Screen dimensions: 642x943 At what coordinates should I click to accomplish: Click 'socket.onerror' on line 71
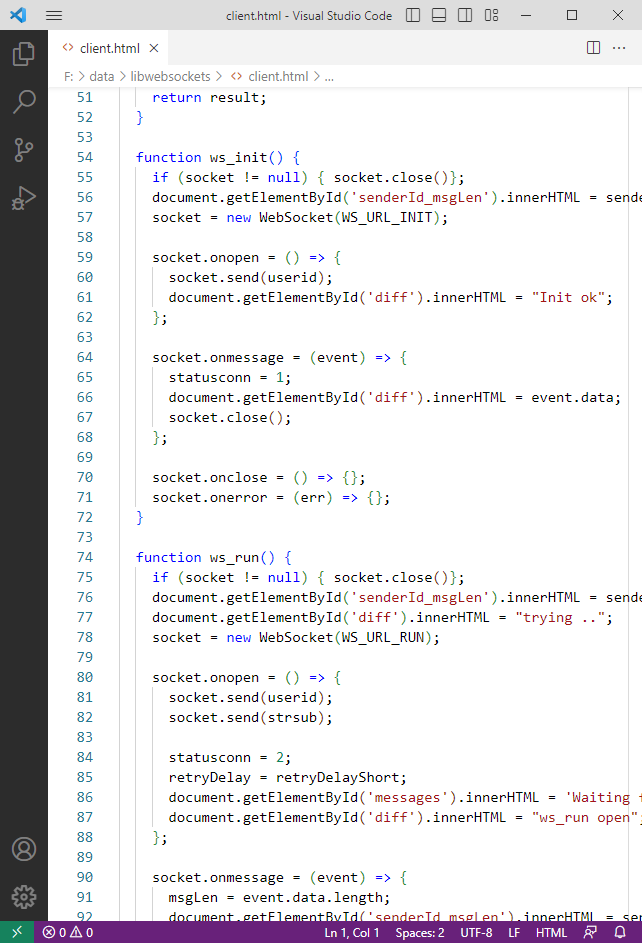pos(209,497)
